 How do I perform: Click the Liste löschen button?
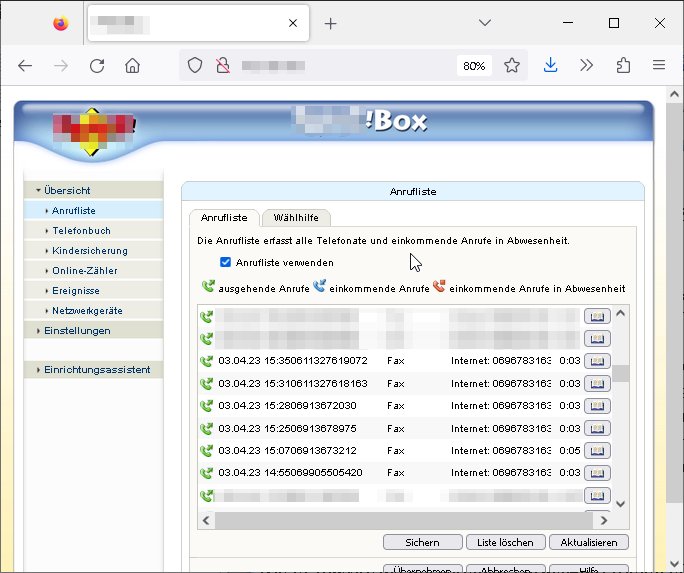[506, 542]
